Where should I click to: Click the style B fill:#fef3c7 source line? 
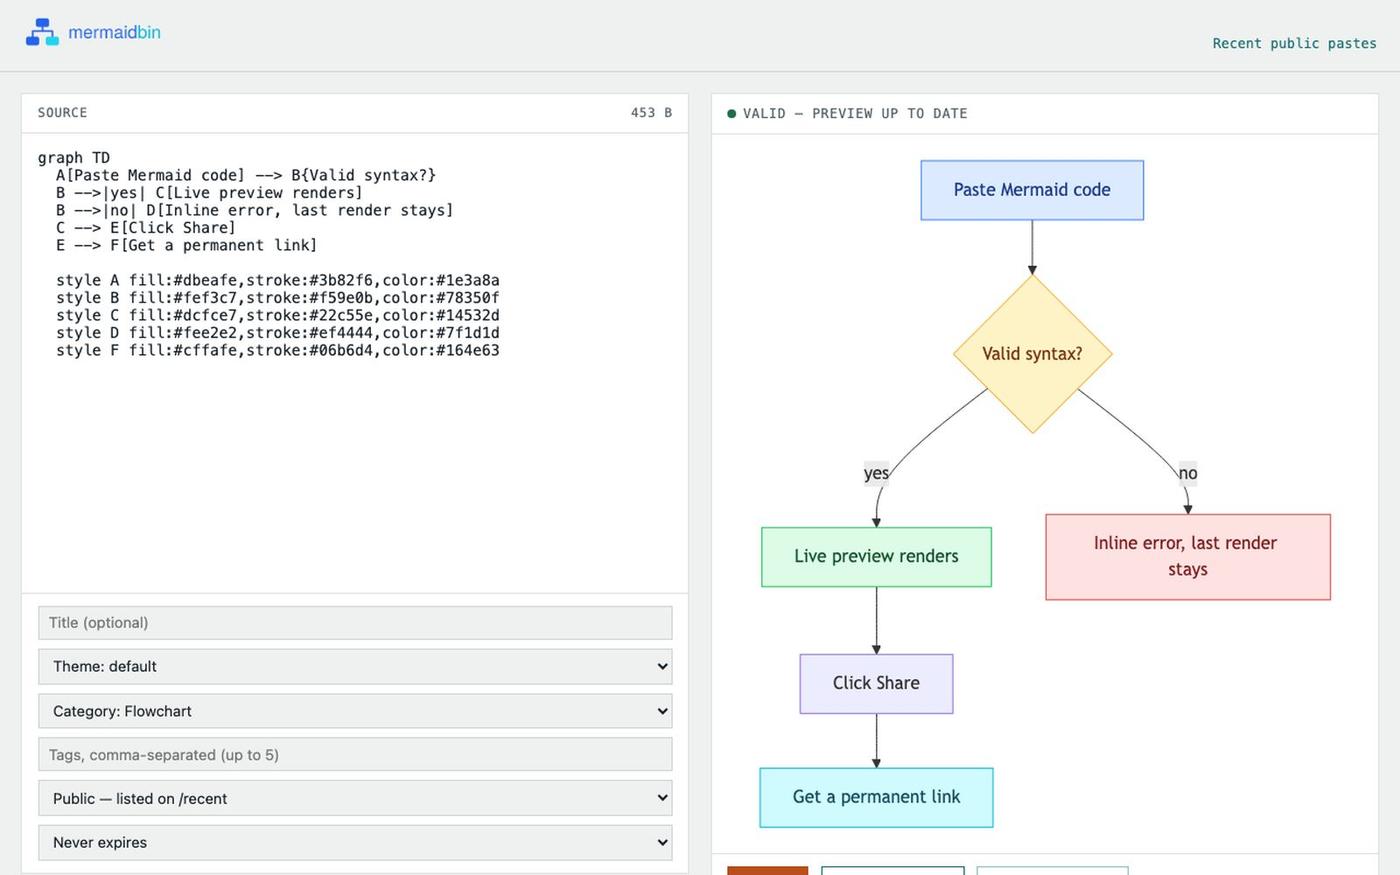tap(277, 298)
